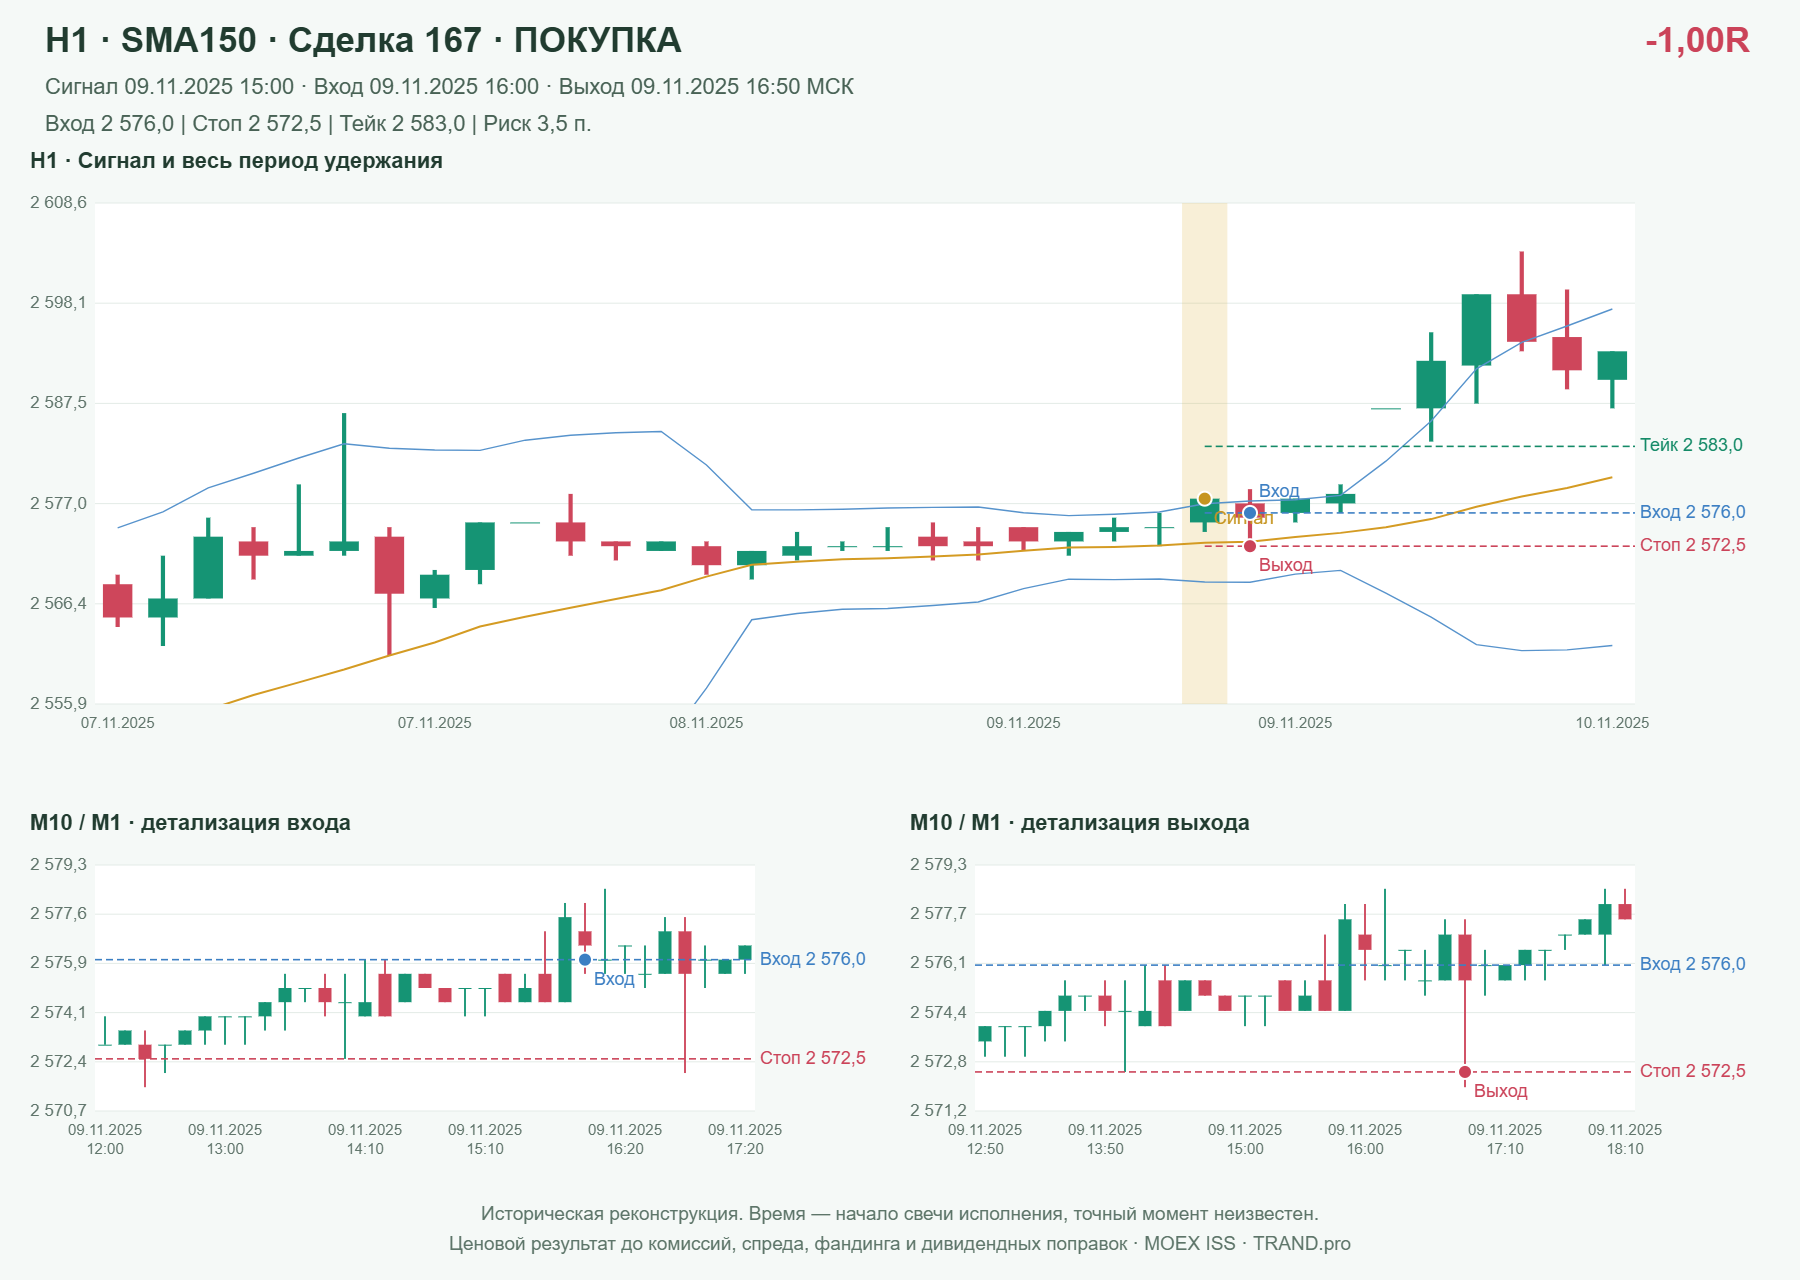Screen dimensions: 1800x1280
Task: Click heading 'M10 / M1 · детализация входа'
Action: point(190,823)
